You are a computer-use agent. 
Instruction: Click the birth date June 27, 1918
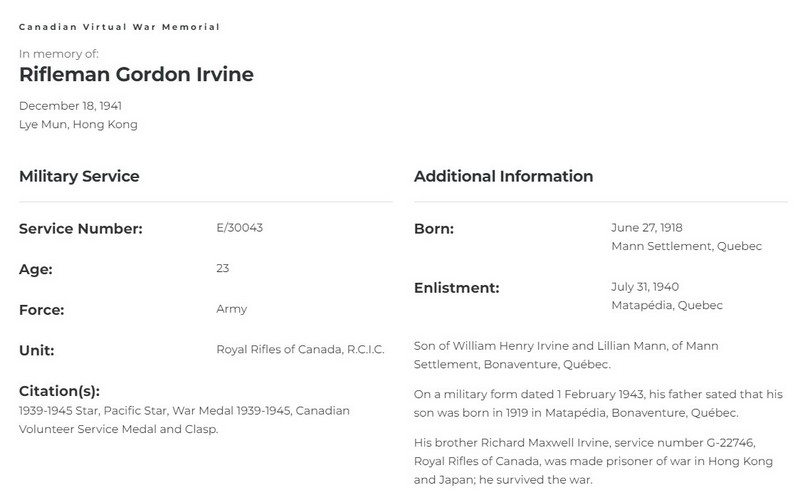pos(646,228)
